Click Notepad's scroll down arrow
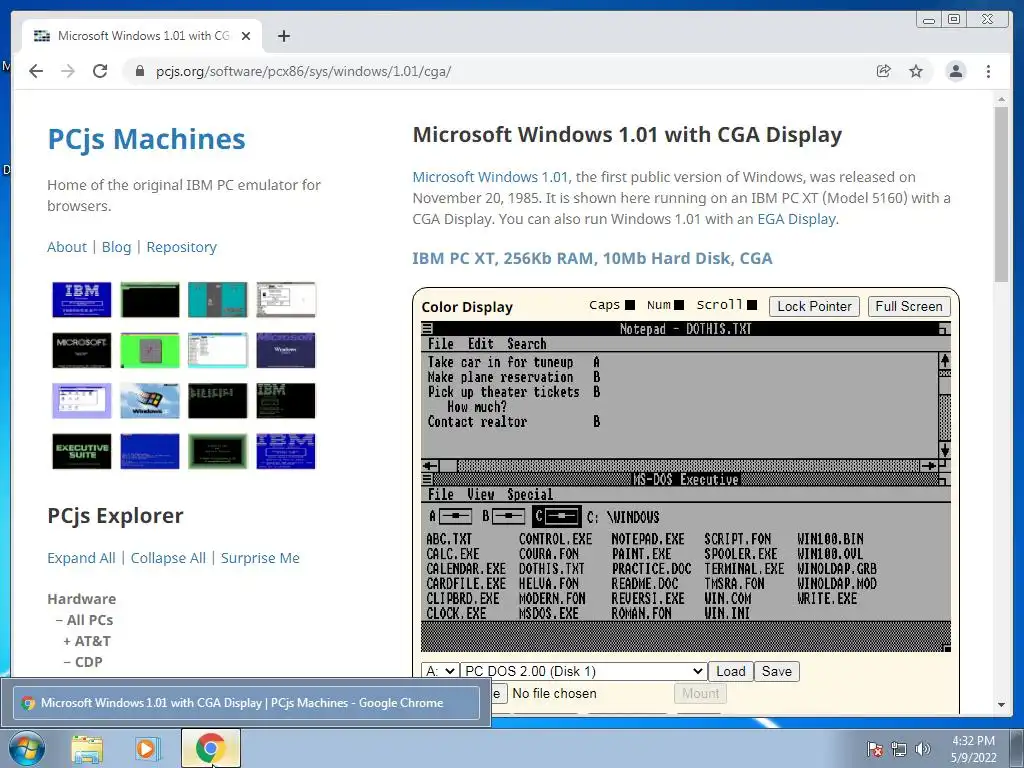The height and width of the screenshot is (768, 1024). pyautogui.click(x=944, y=450)
